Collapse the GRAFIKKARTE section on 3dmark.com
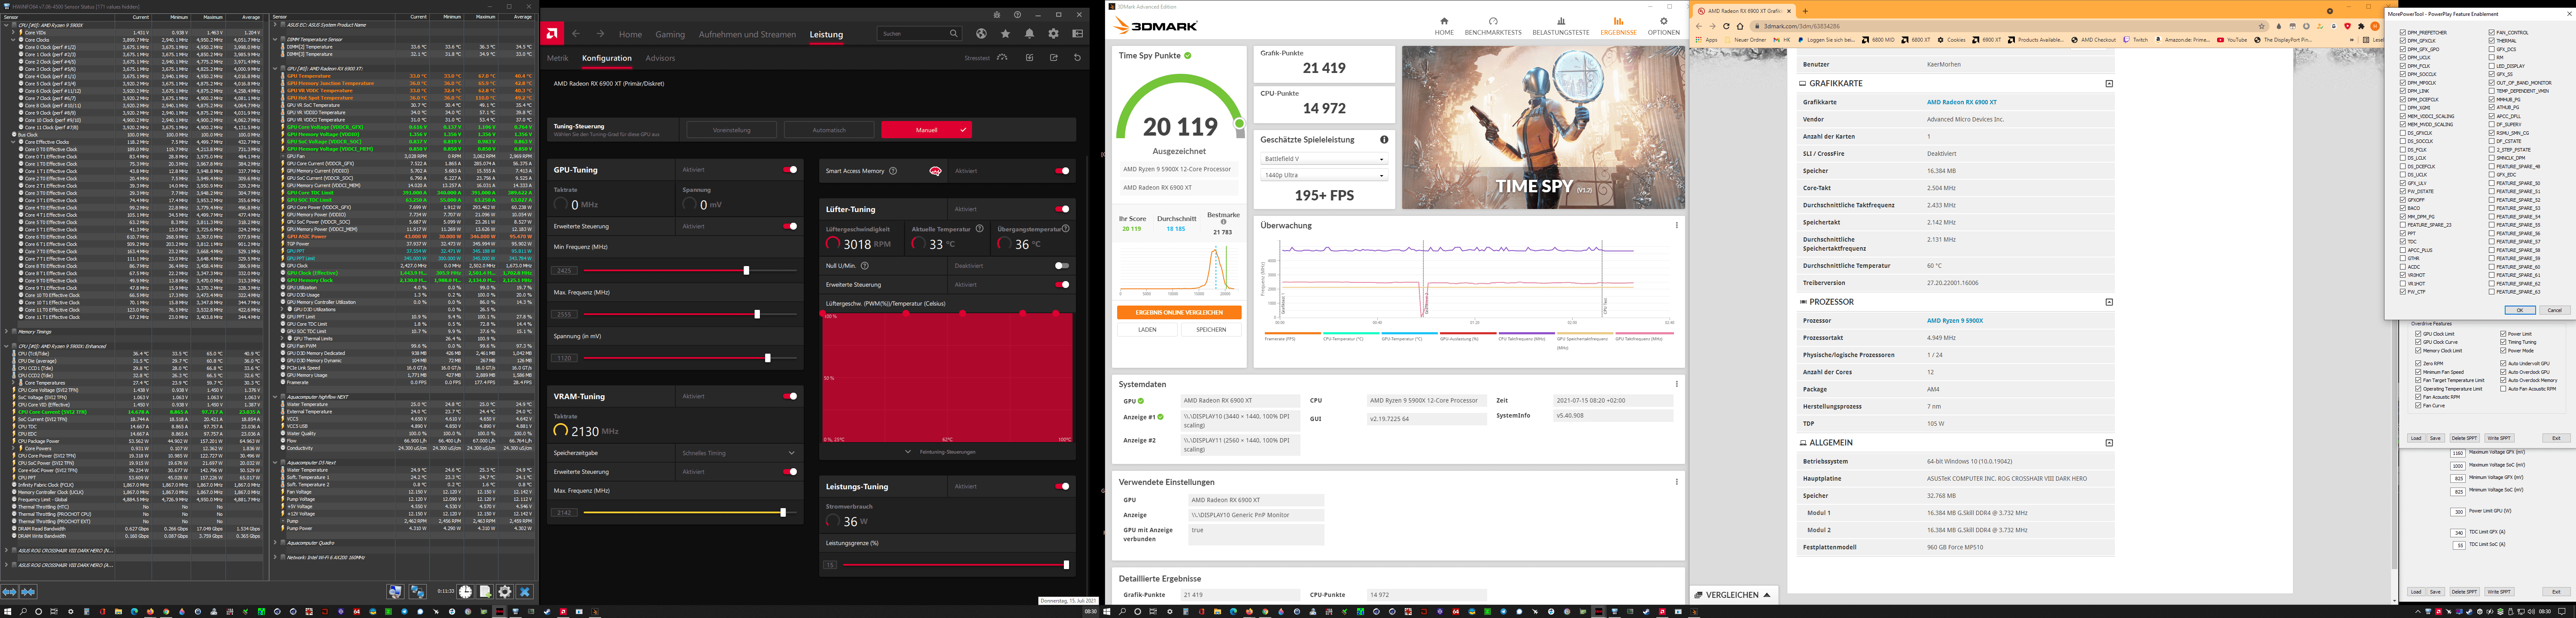 click(x=2109, y=84)
